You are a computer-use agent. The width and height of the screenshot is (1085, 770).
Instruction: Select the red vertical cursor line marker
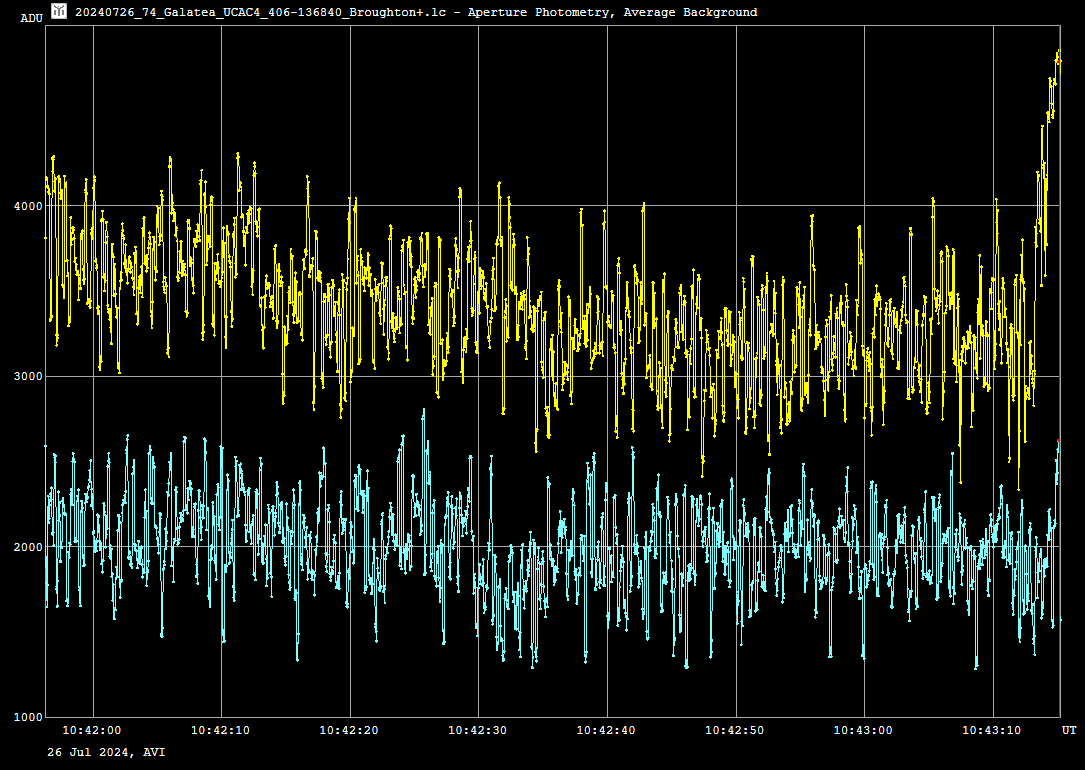(1060, 371)
